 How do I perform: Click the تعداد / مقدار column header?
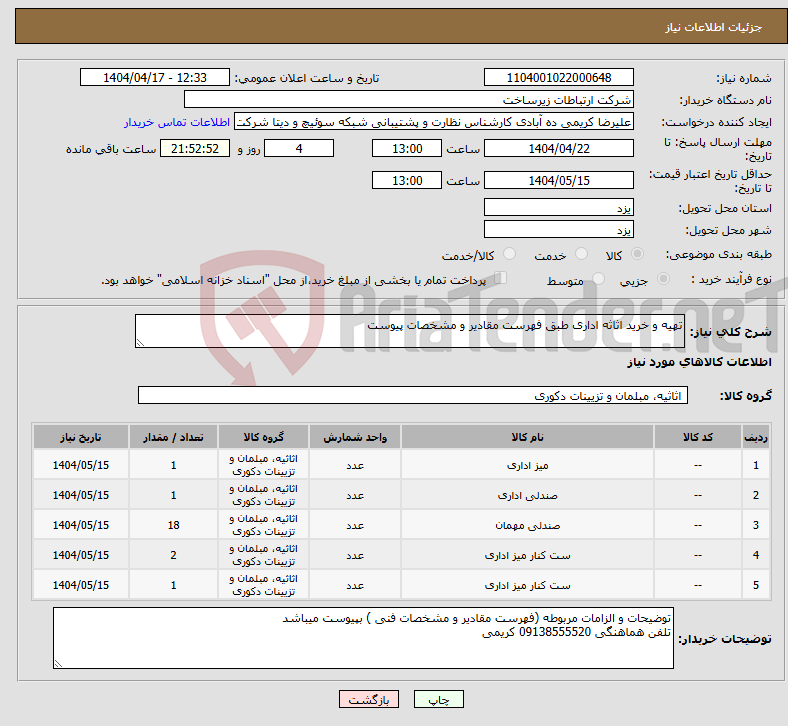[173, 437]
